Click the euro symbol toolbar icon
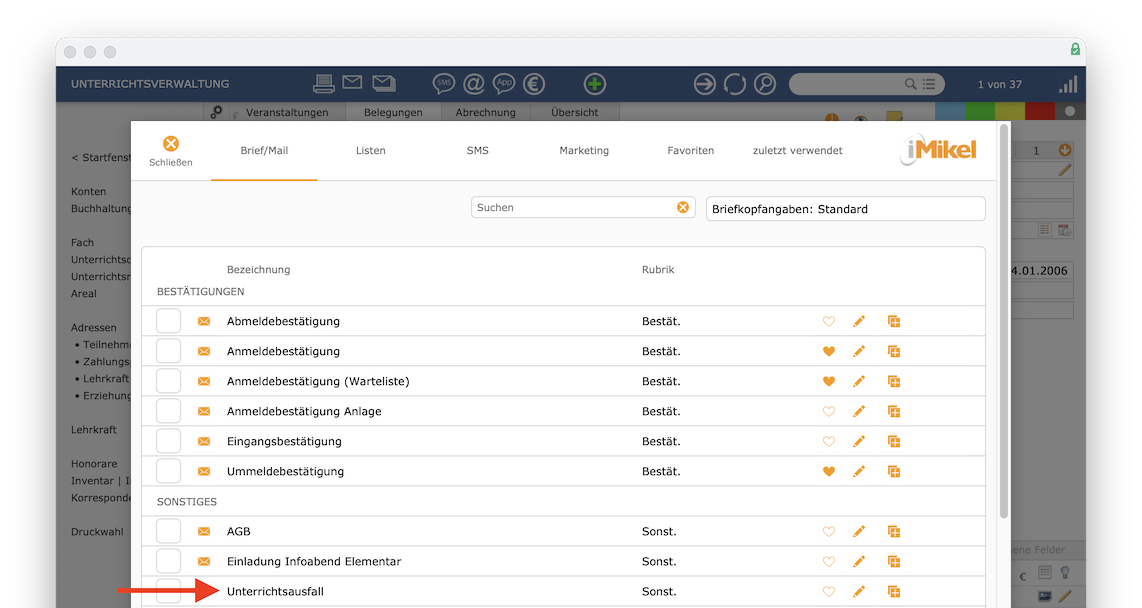1142x608 pixels. coord(534,84)
